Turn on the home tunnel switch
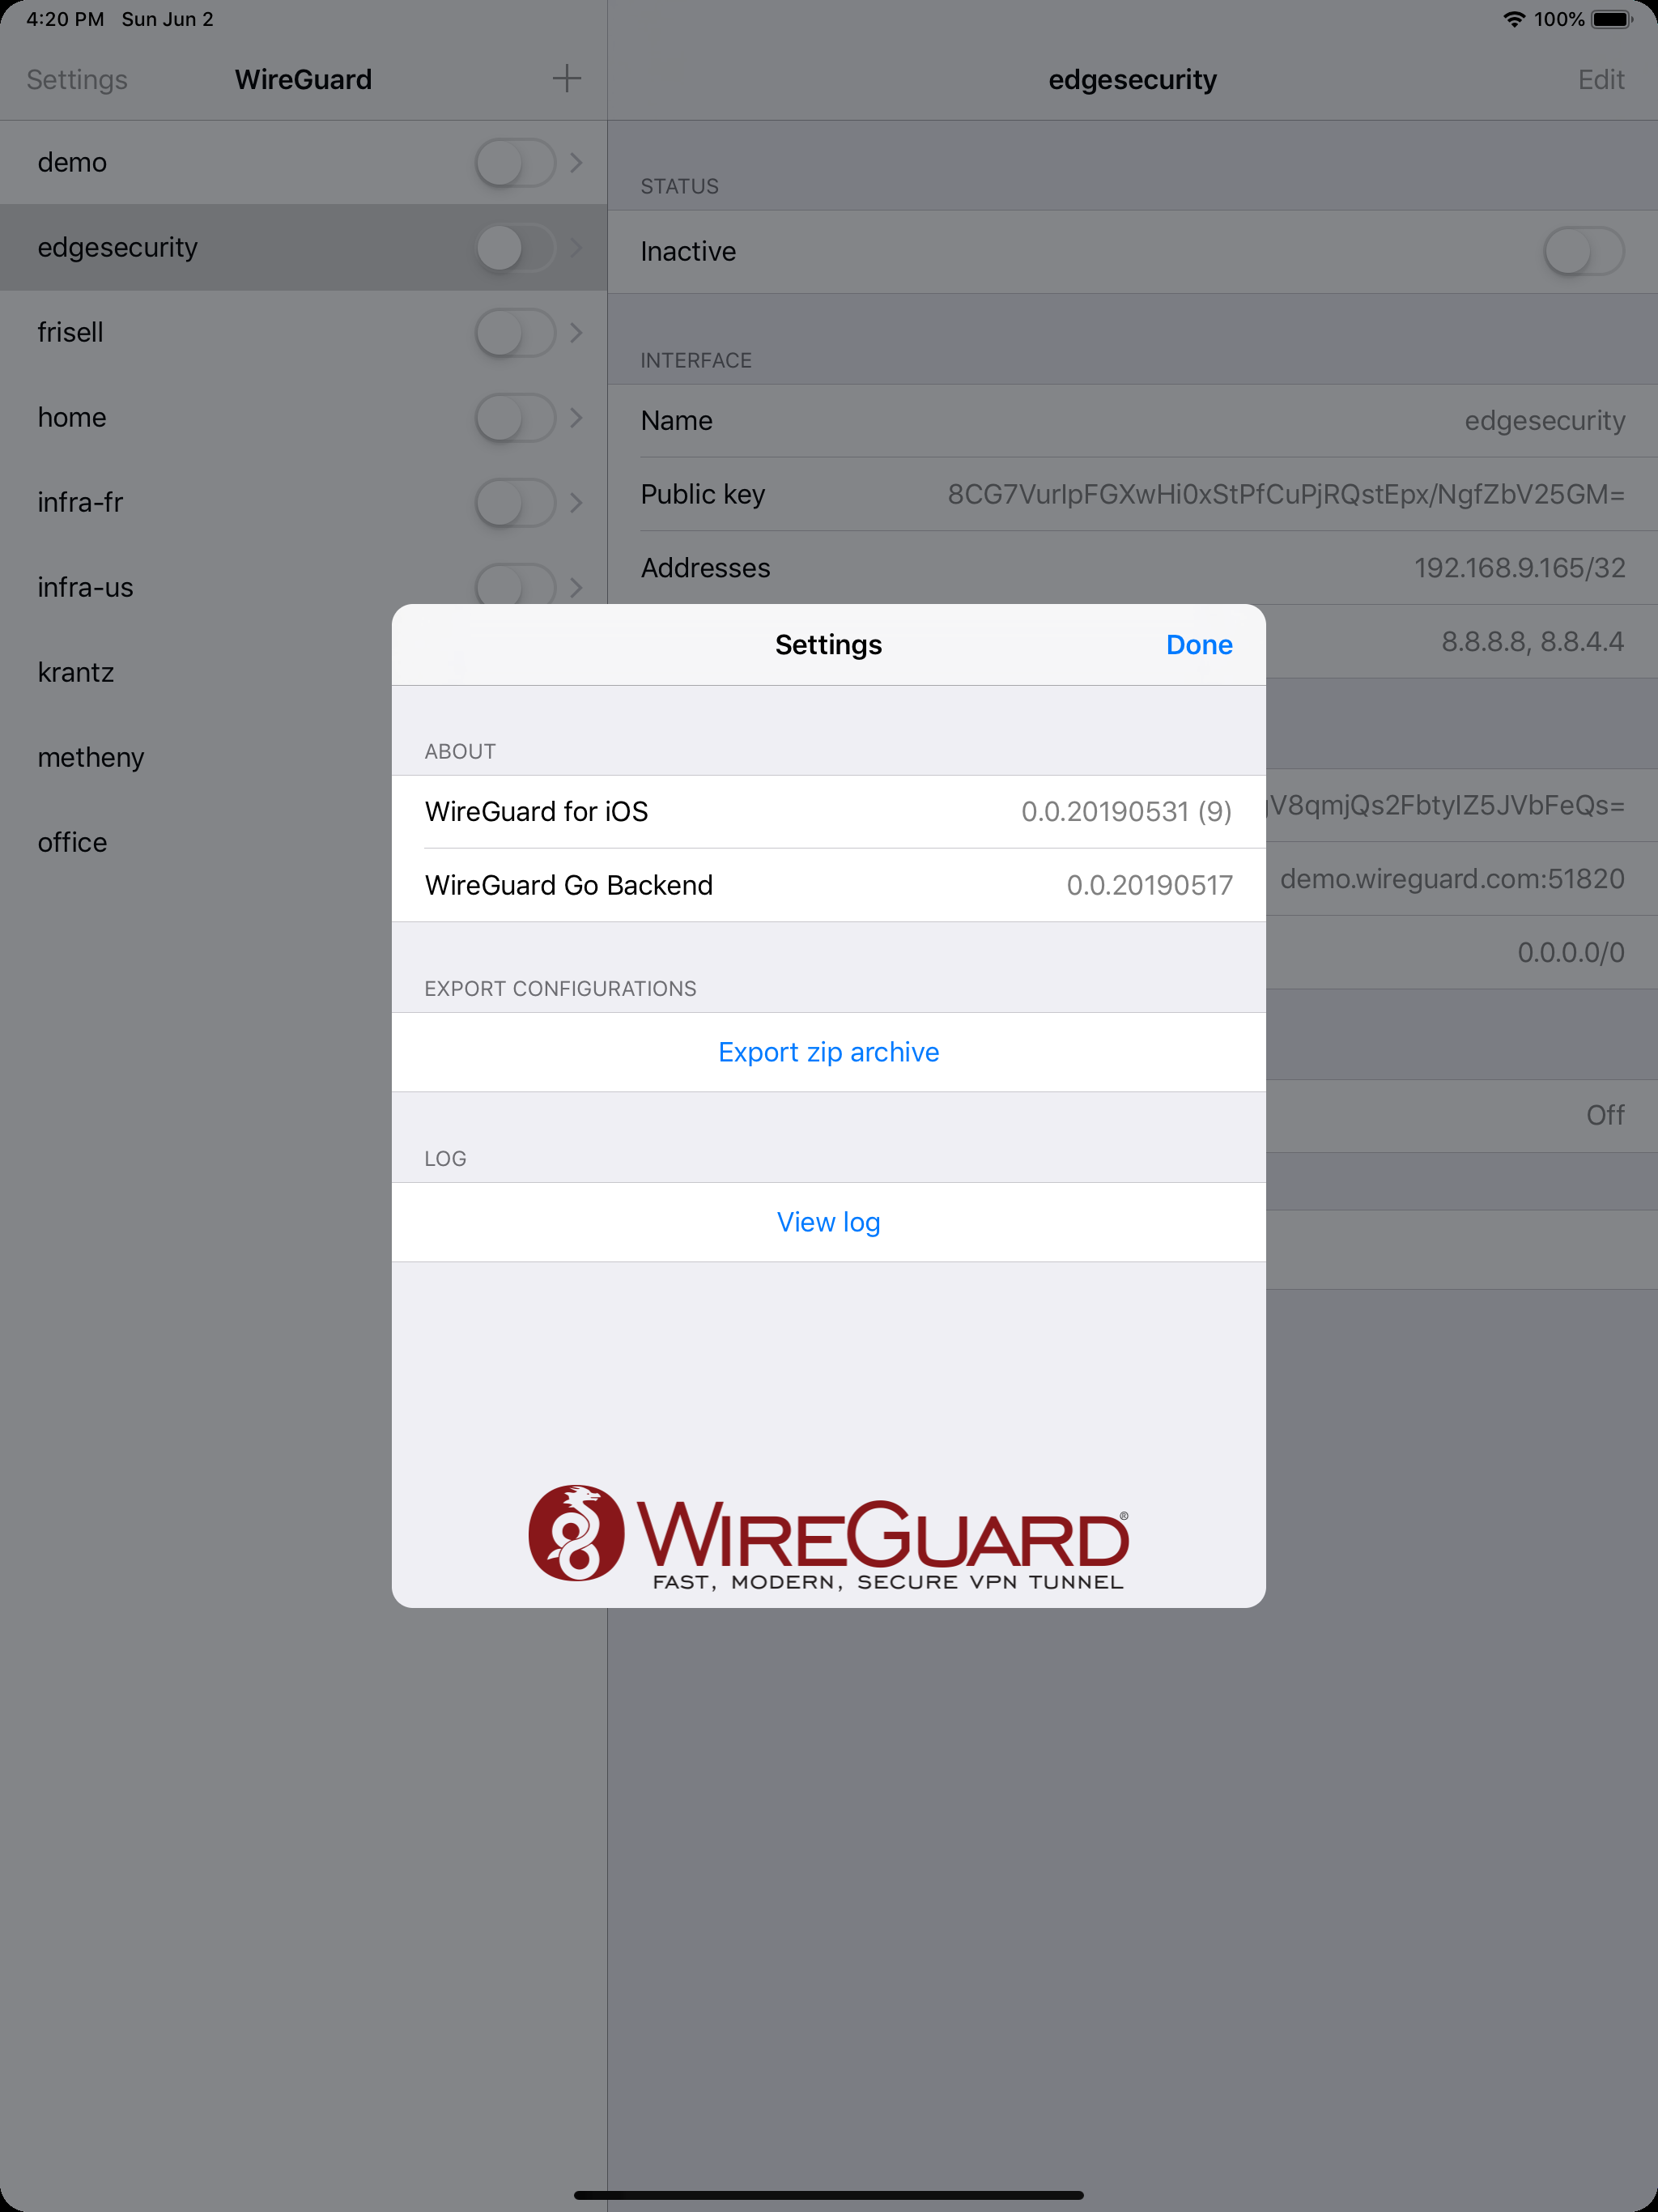The width and height of the screenshot is (1658, 2212). pyautogui.click(x=515, y=418)
